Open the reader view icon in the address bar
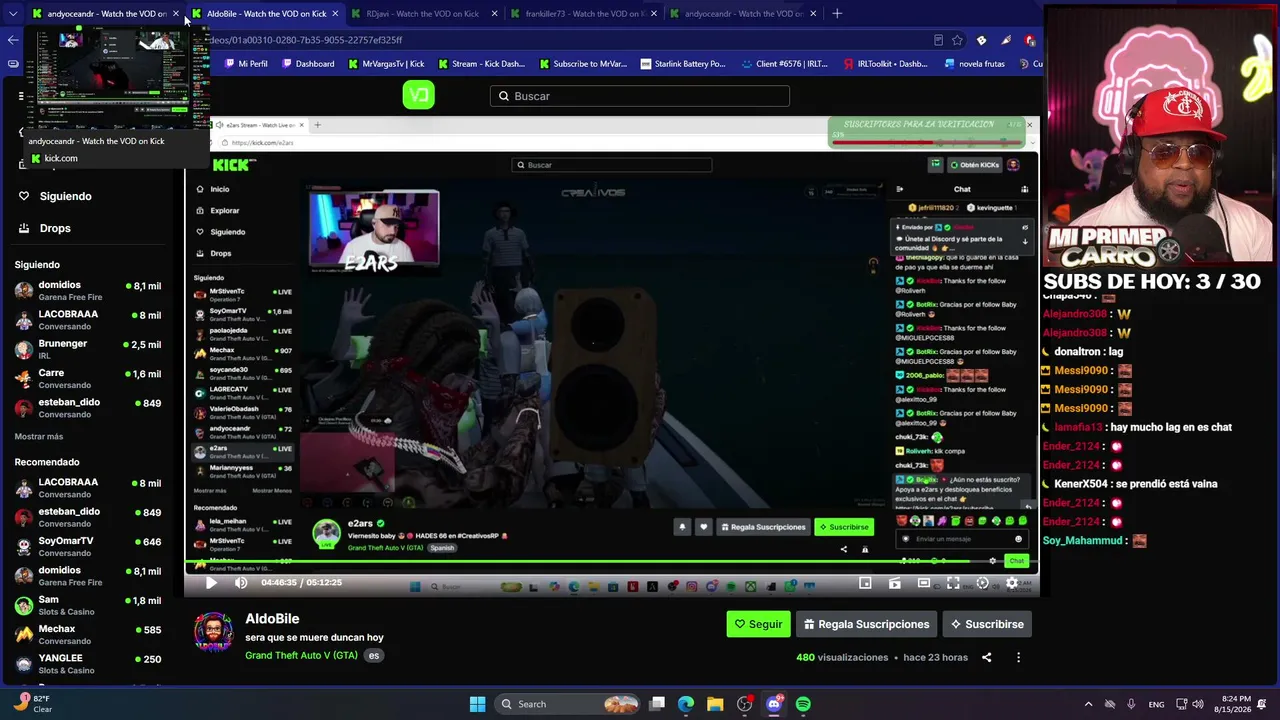Image resolution: width=1280 pixels, height=720 pixels. pos(938,40)
